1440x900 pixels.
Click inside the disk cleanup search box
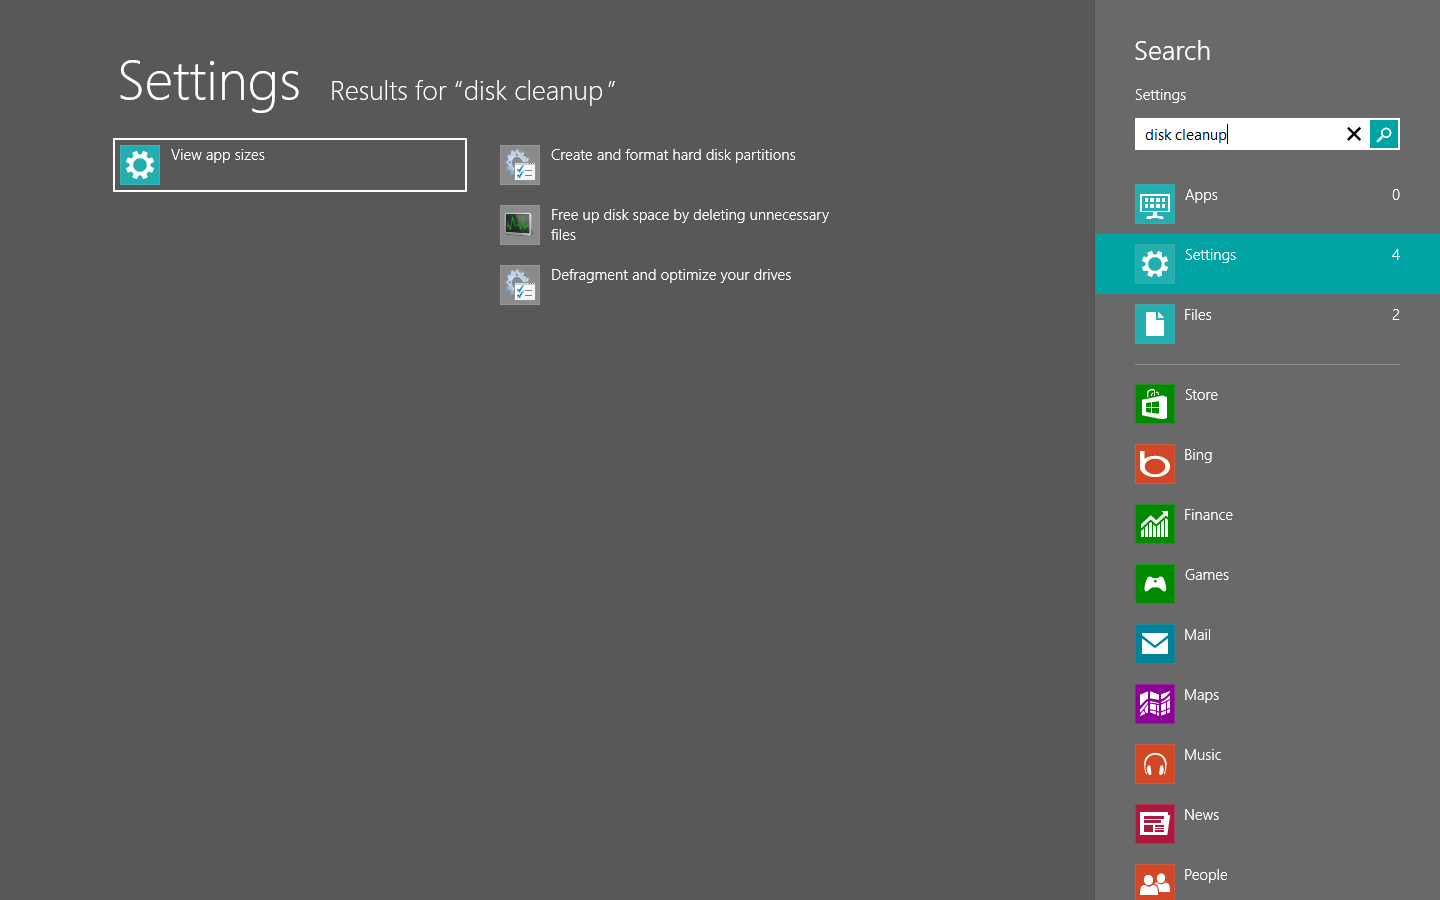1238,134
